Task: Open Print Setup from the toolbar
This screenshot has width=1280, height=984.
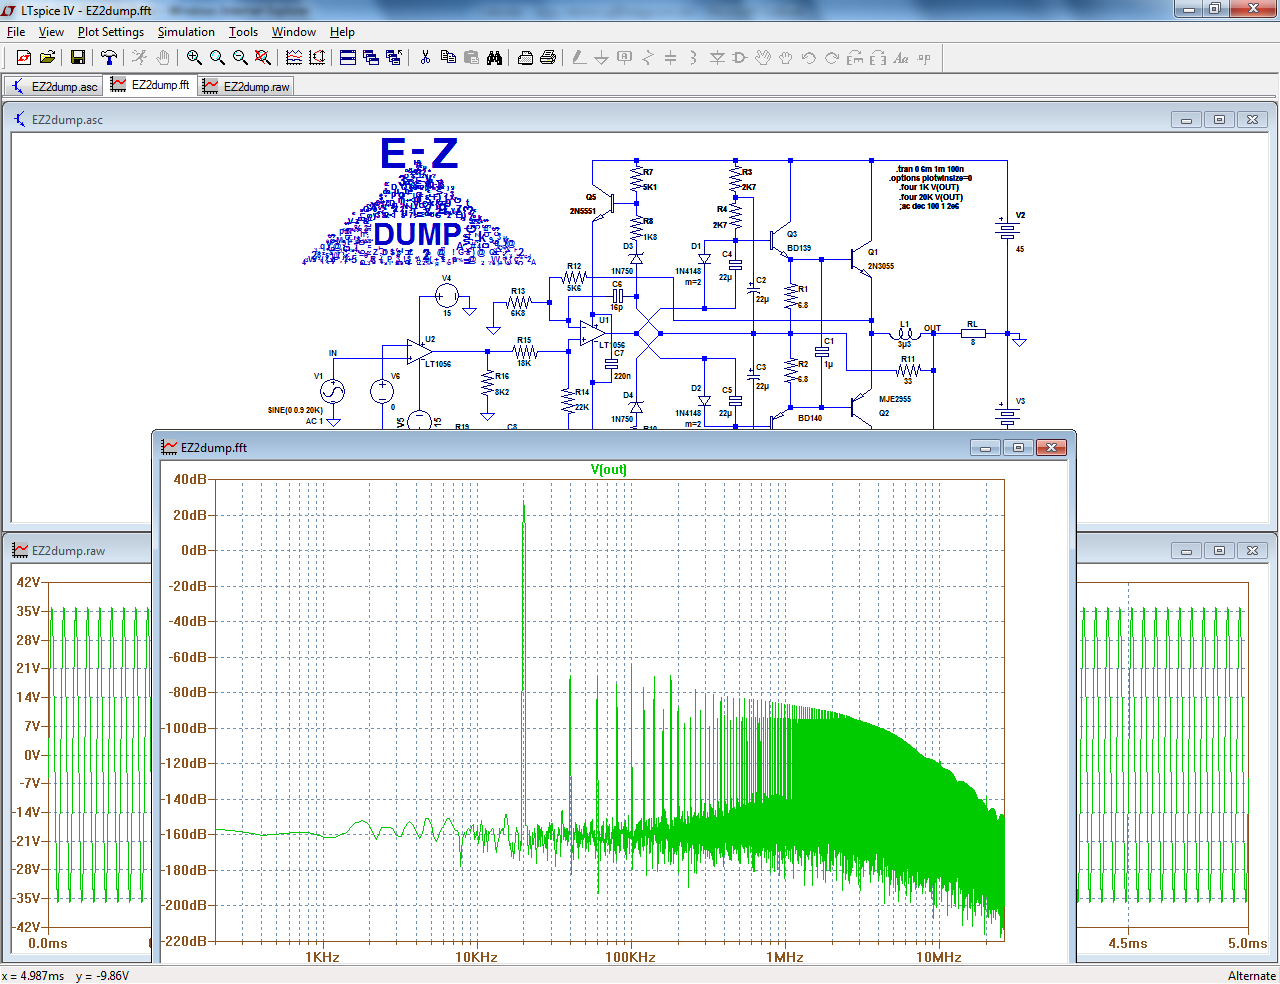Action: (525, 58)
